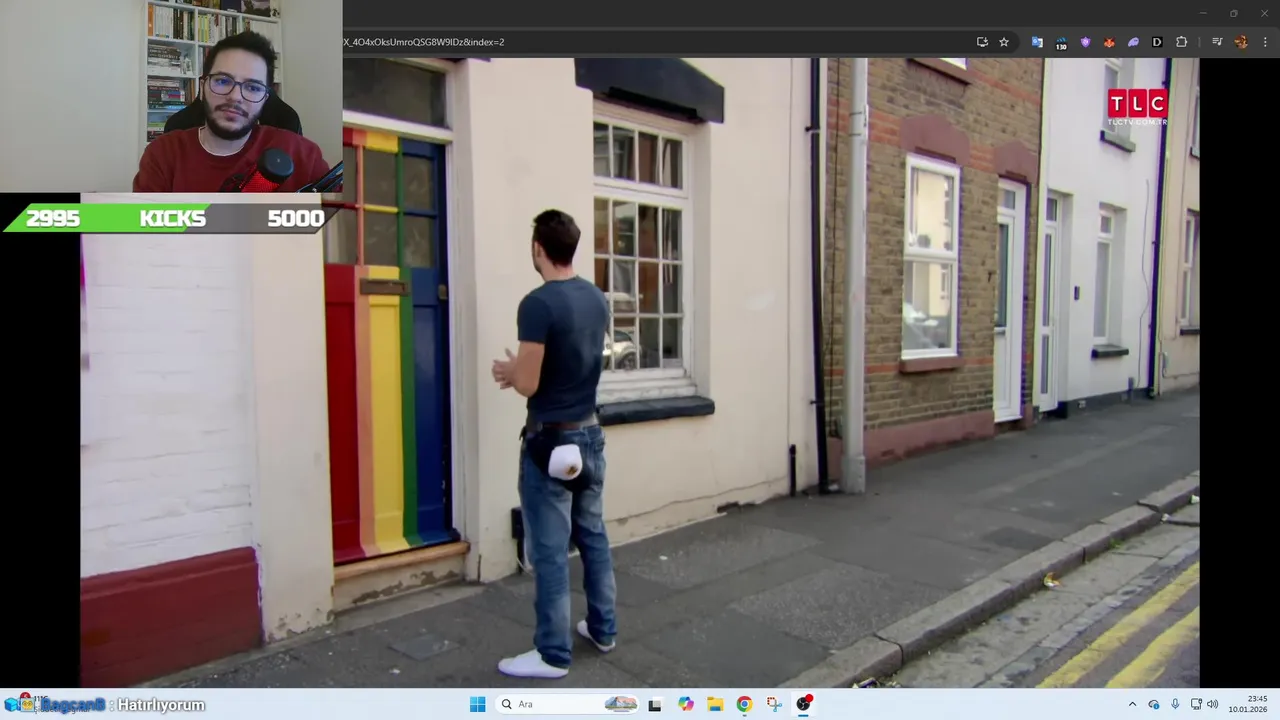Open the purple shield extension
The width and height of the screenshot is (1280, 720).
[1085, 42]
